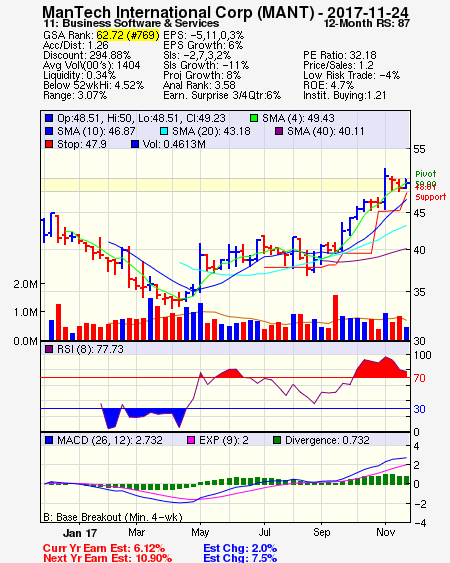
Task: Click the blue Vol legend swatch
Action: (x=135, y=144)
